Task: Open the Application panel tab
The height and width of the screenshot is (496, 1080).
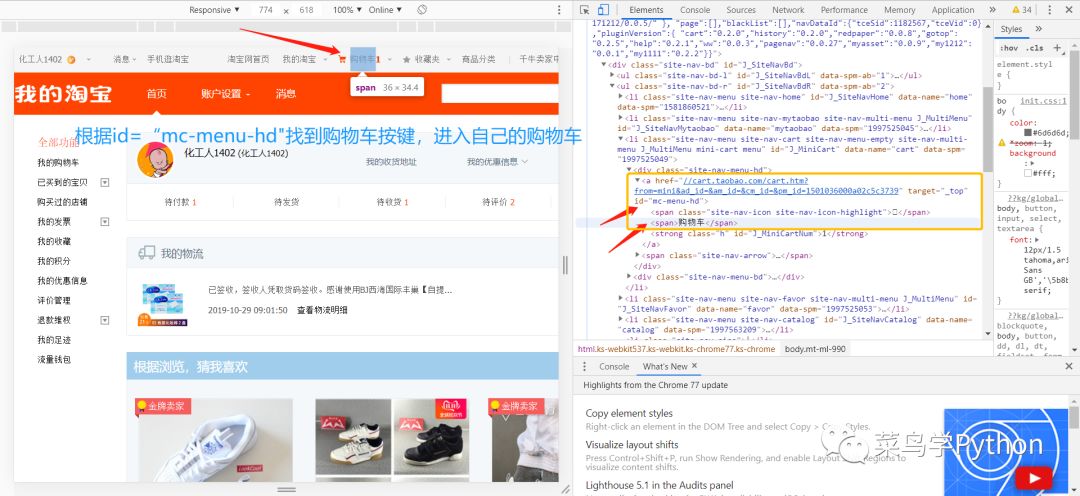Action: [x=953, y=10]
